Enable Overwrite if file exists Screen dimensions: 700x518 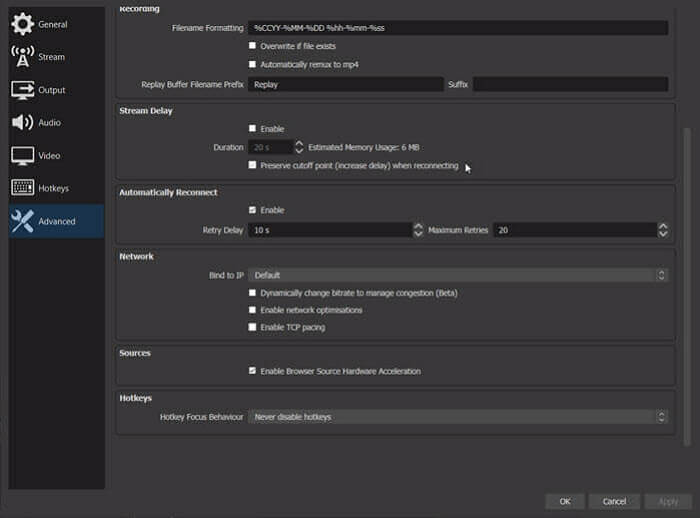coord(252,46)
